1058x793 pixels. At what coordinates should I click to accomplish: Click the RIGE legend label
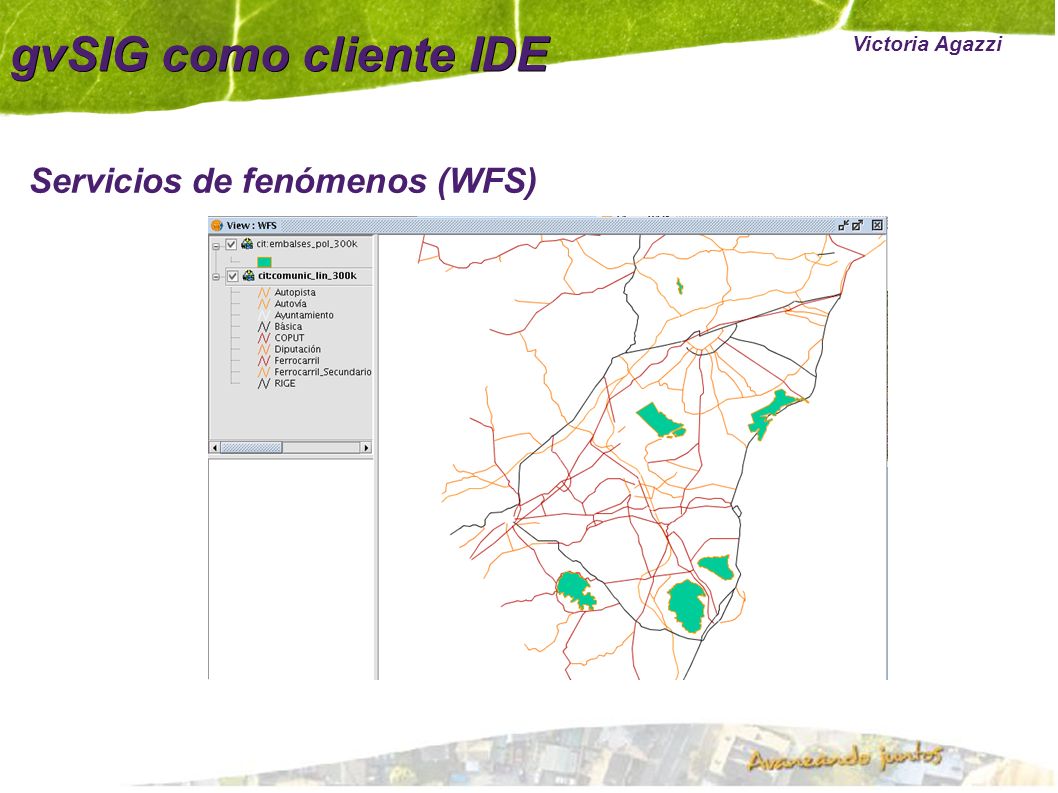coord(285,383)
